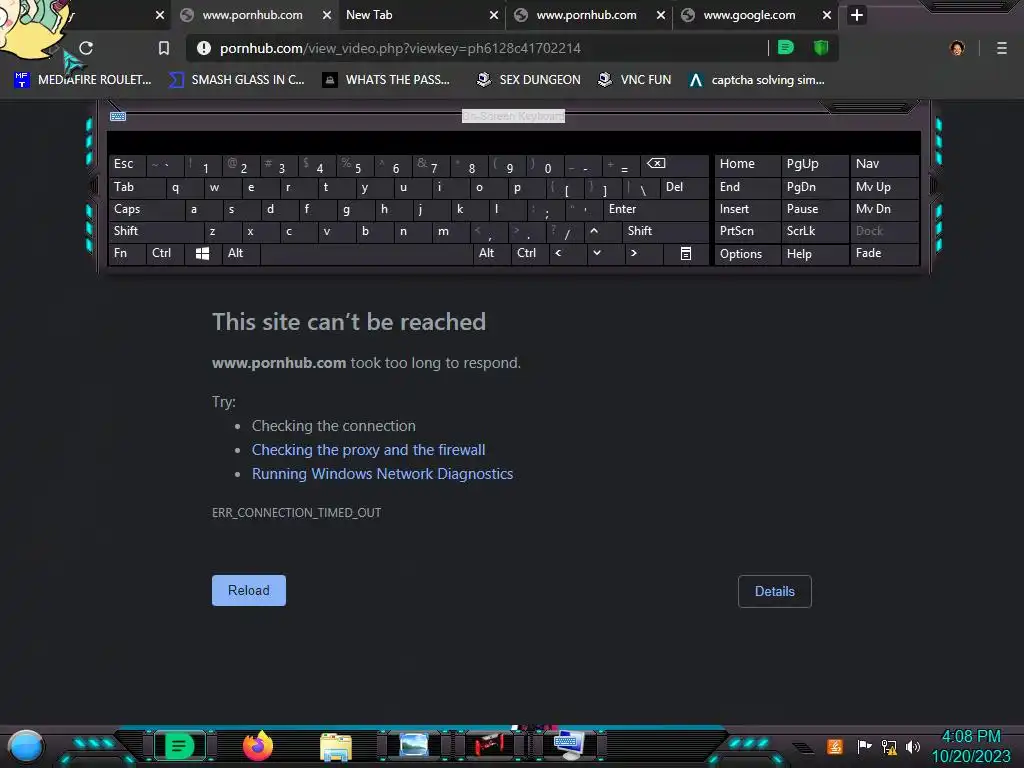Close the New Tab tab

click(x=494, y=15)
